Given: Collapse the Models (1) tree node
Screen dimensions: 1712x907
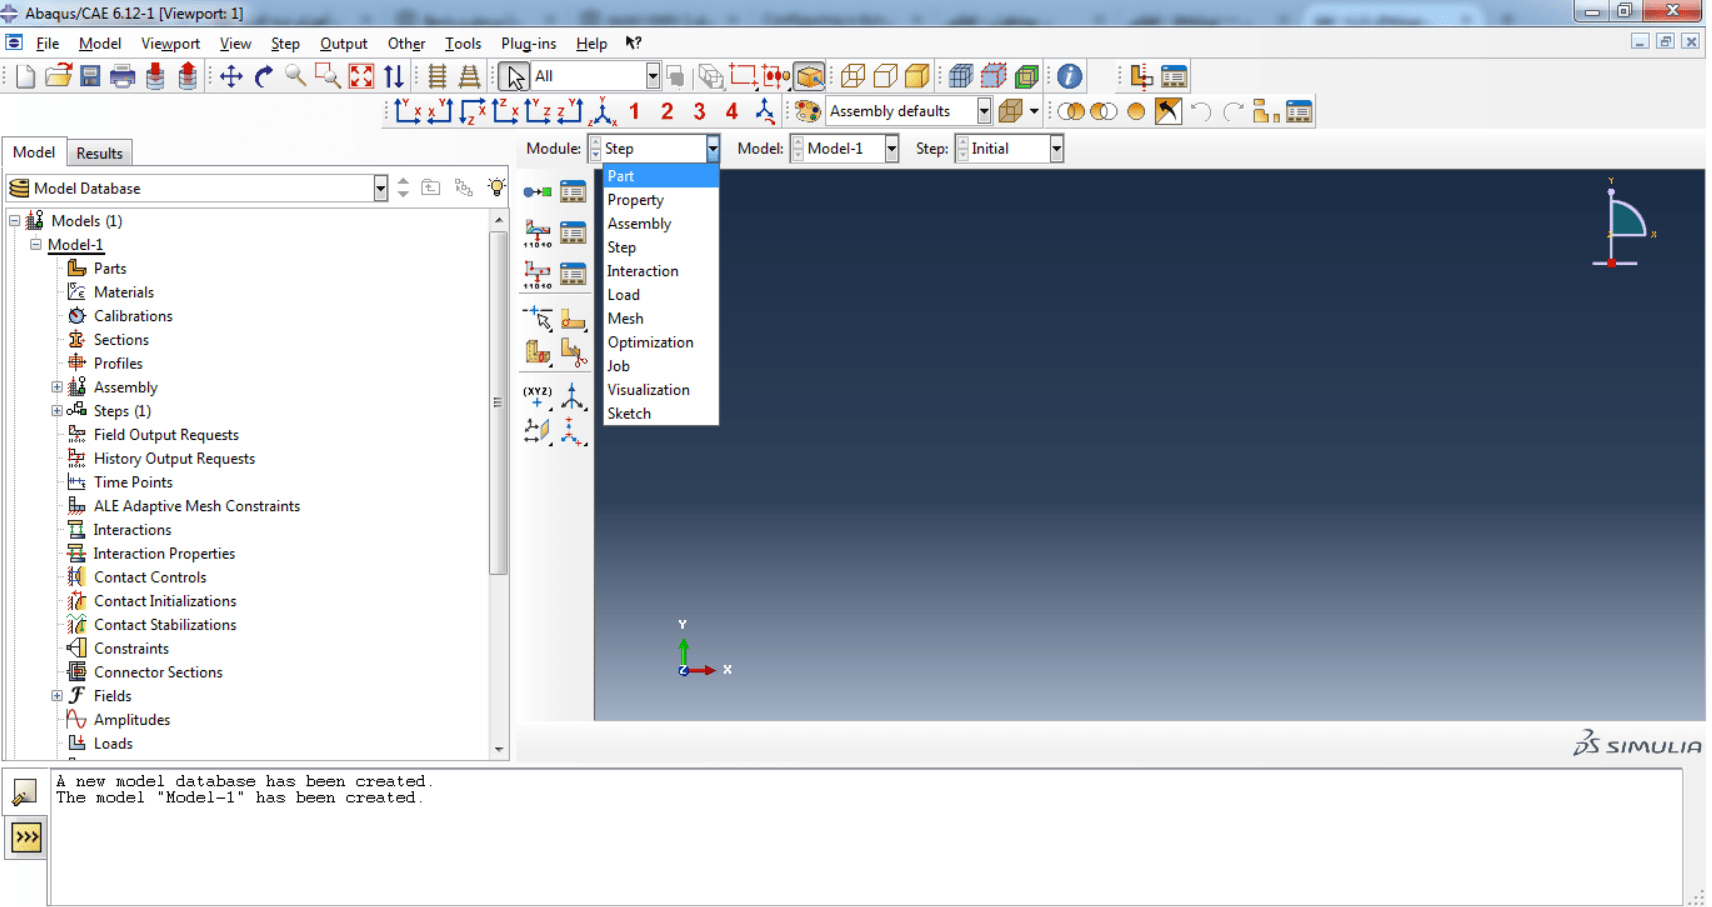Looking at the screenshot, I should pos(15,221).
